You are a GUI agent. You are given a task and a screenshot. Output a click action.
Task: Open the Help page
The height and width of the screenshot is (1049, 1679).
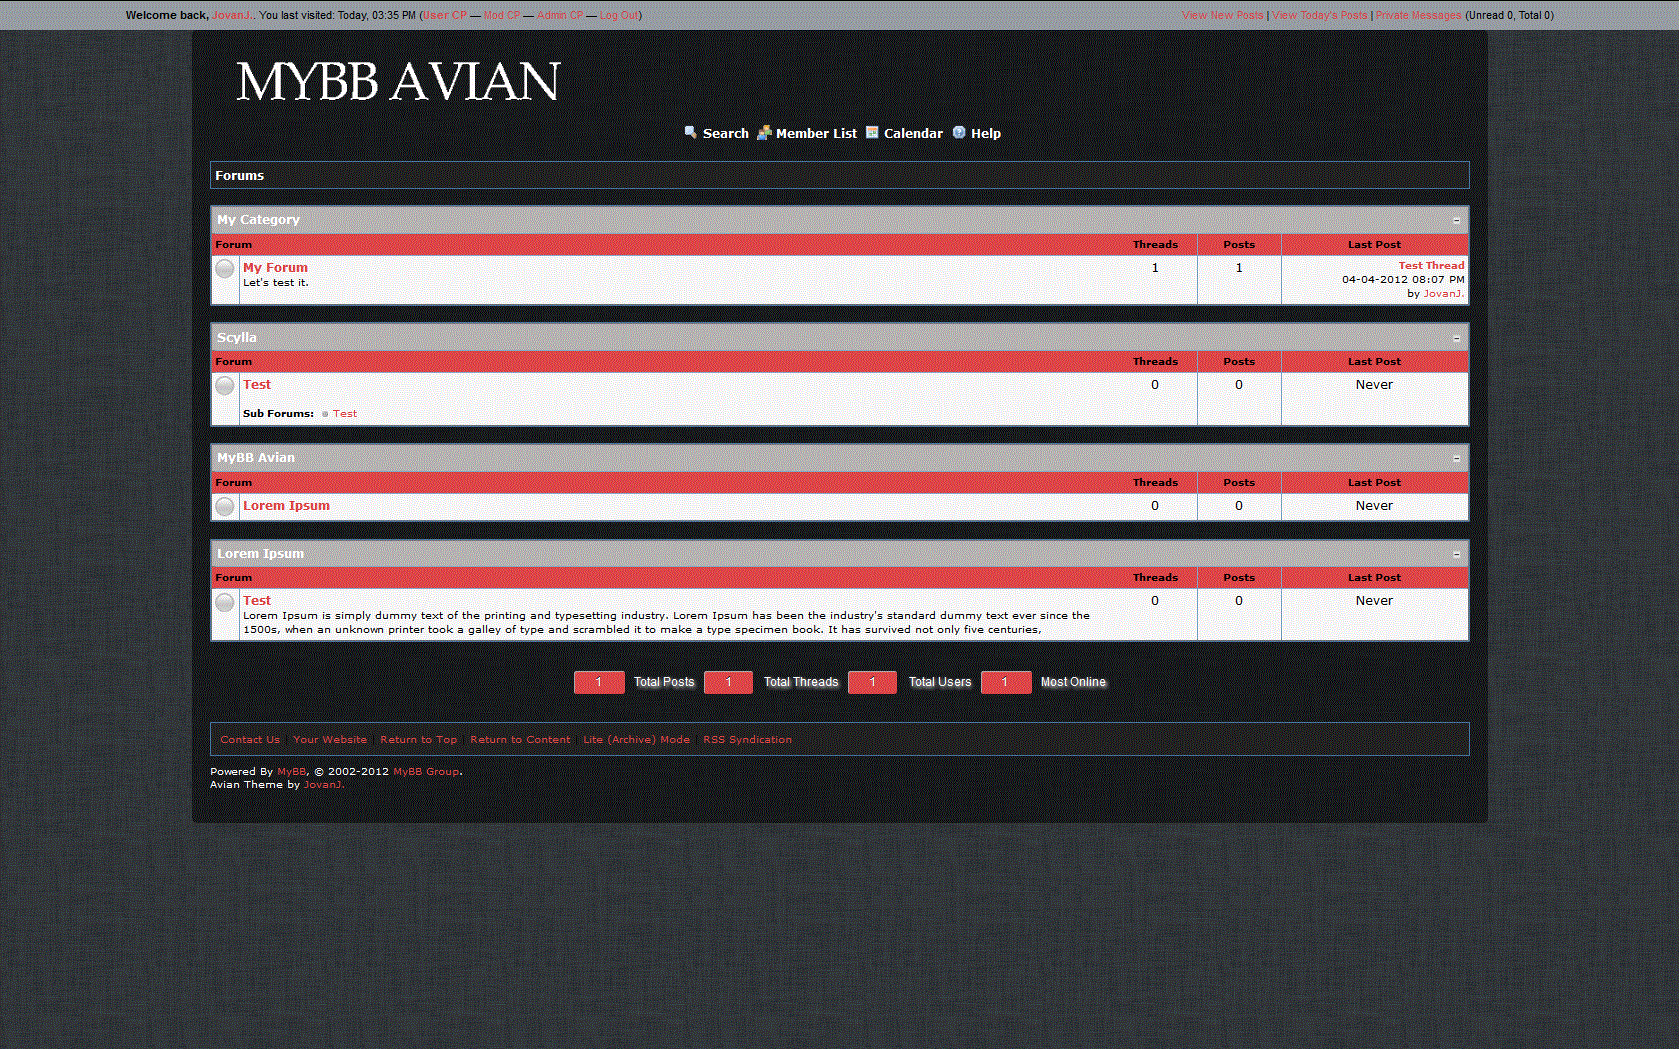985,133
